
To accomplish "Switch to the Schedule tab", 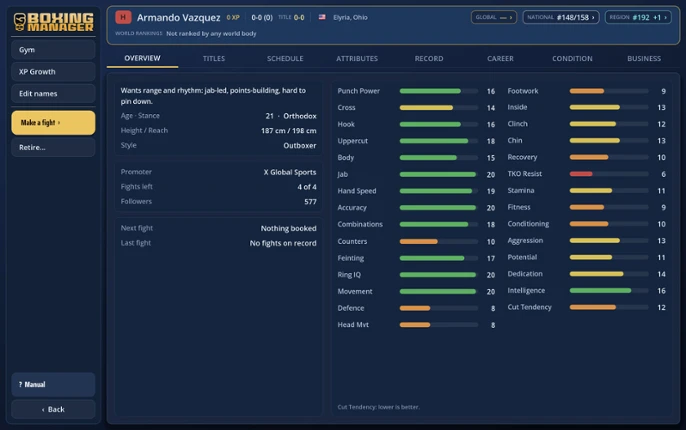I will (285, 58).
